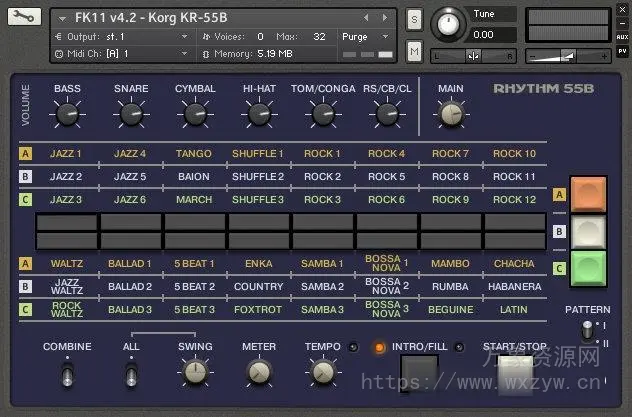
Task: Click the HABANERA pattern label
Action: 515,286
